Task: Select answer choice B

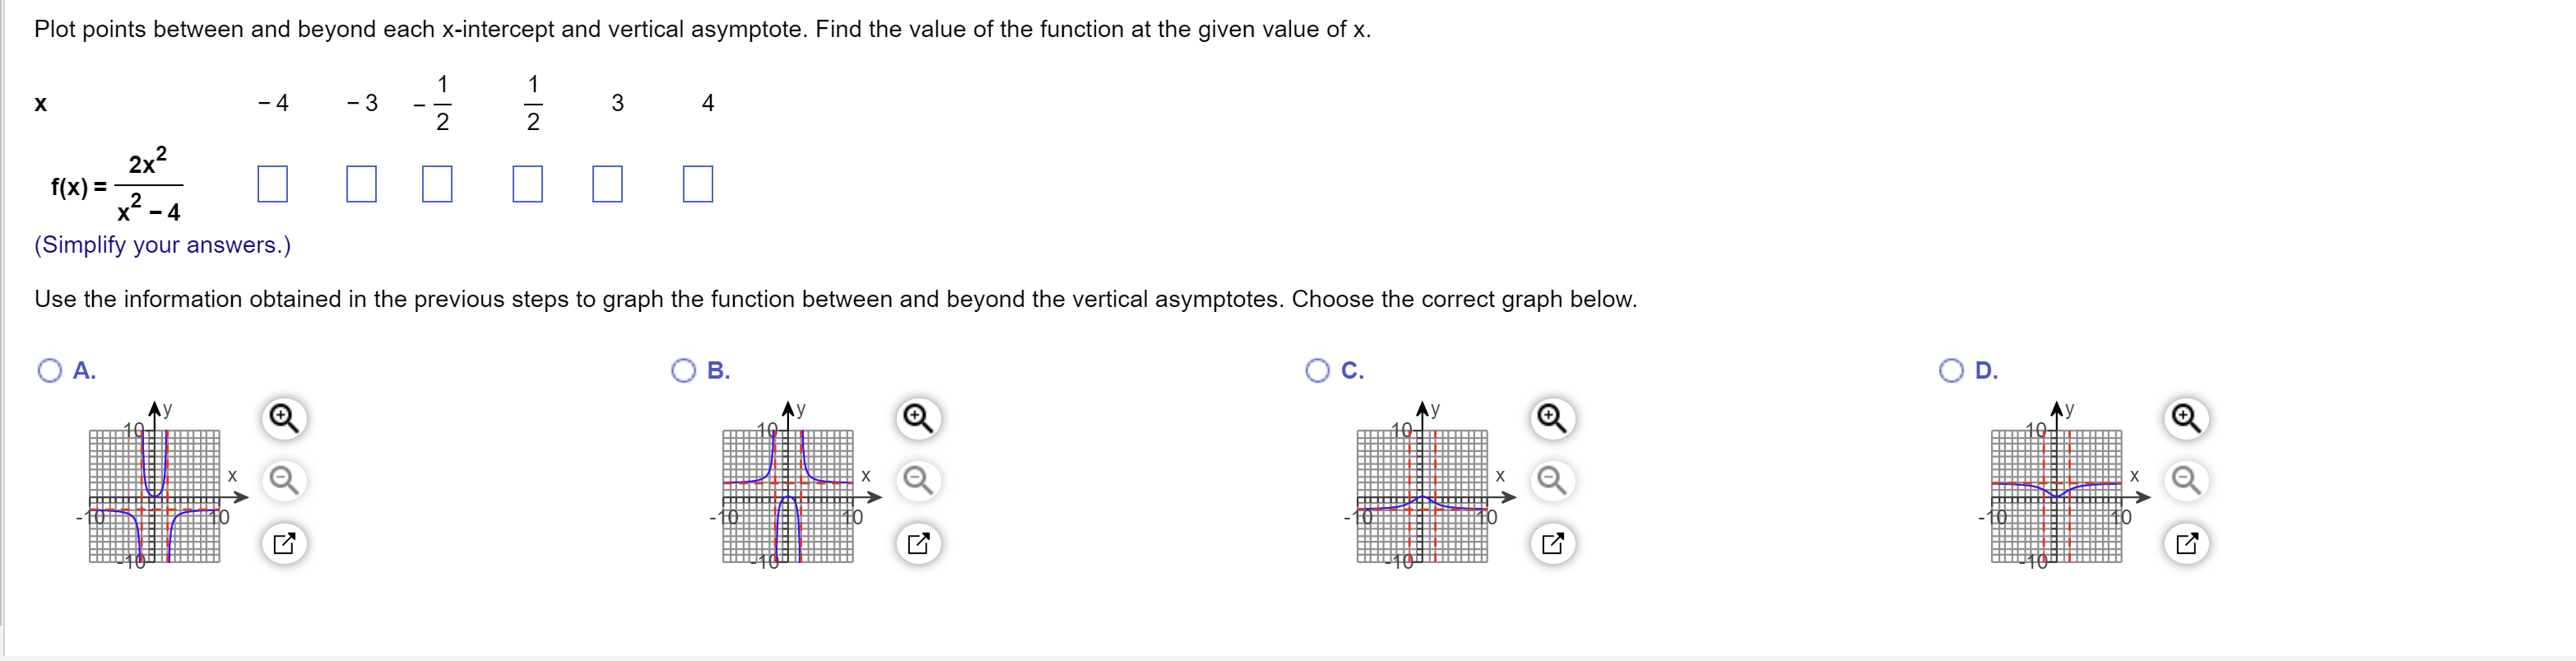Action: (x=684, y=369)
